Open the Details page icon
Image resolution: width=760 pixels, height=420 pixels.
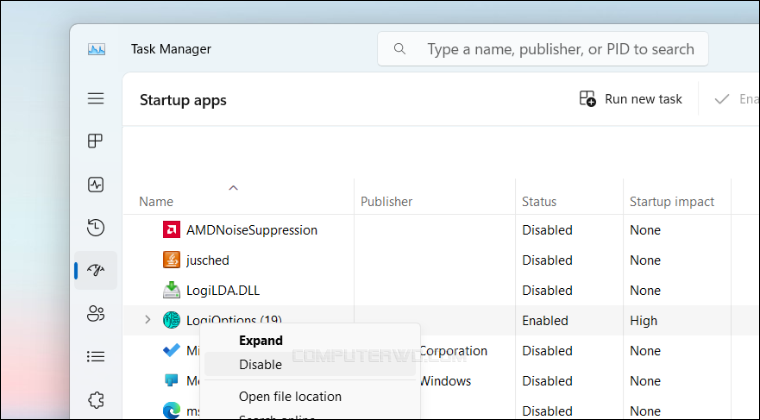[x=95, y=357]
